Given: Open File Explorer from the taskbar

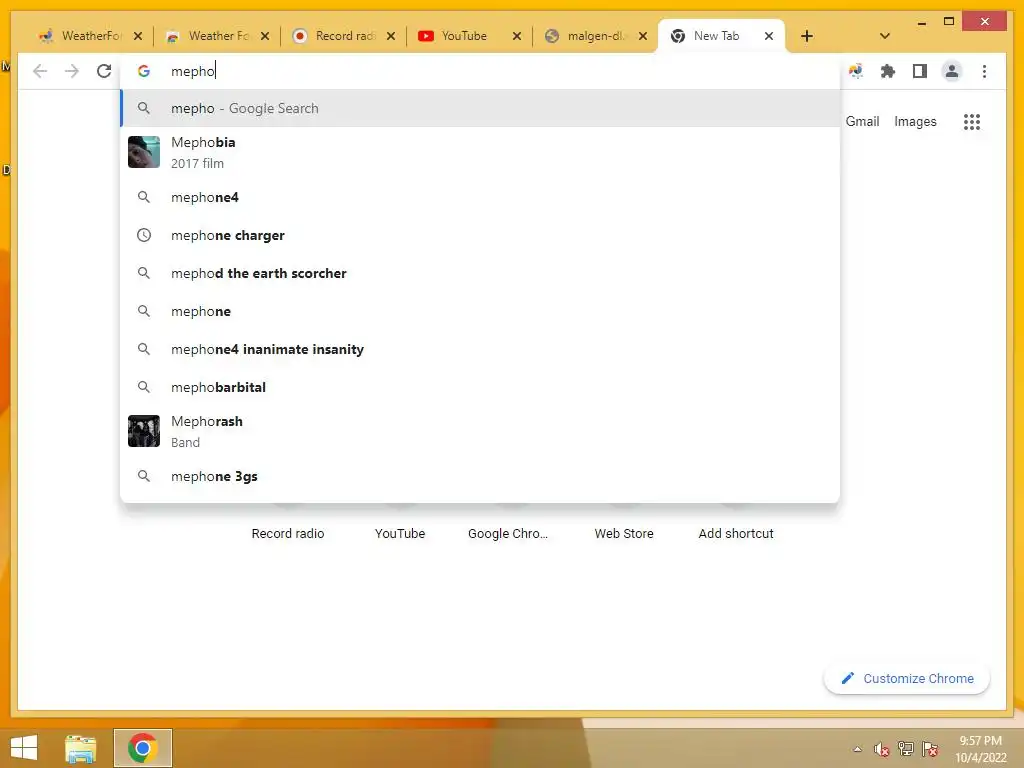Looking at the screenshot, I should tap(81, 748).
